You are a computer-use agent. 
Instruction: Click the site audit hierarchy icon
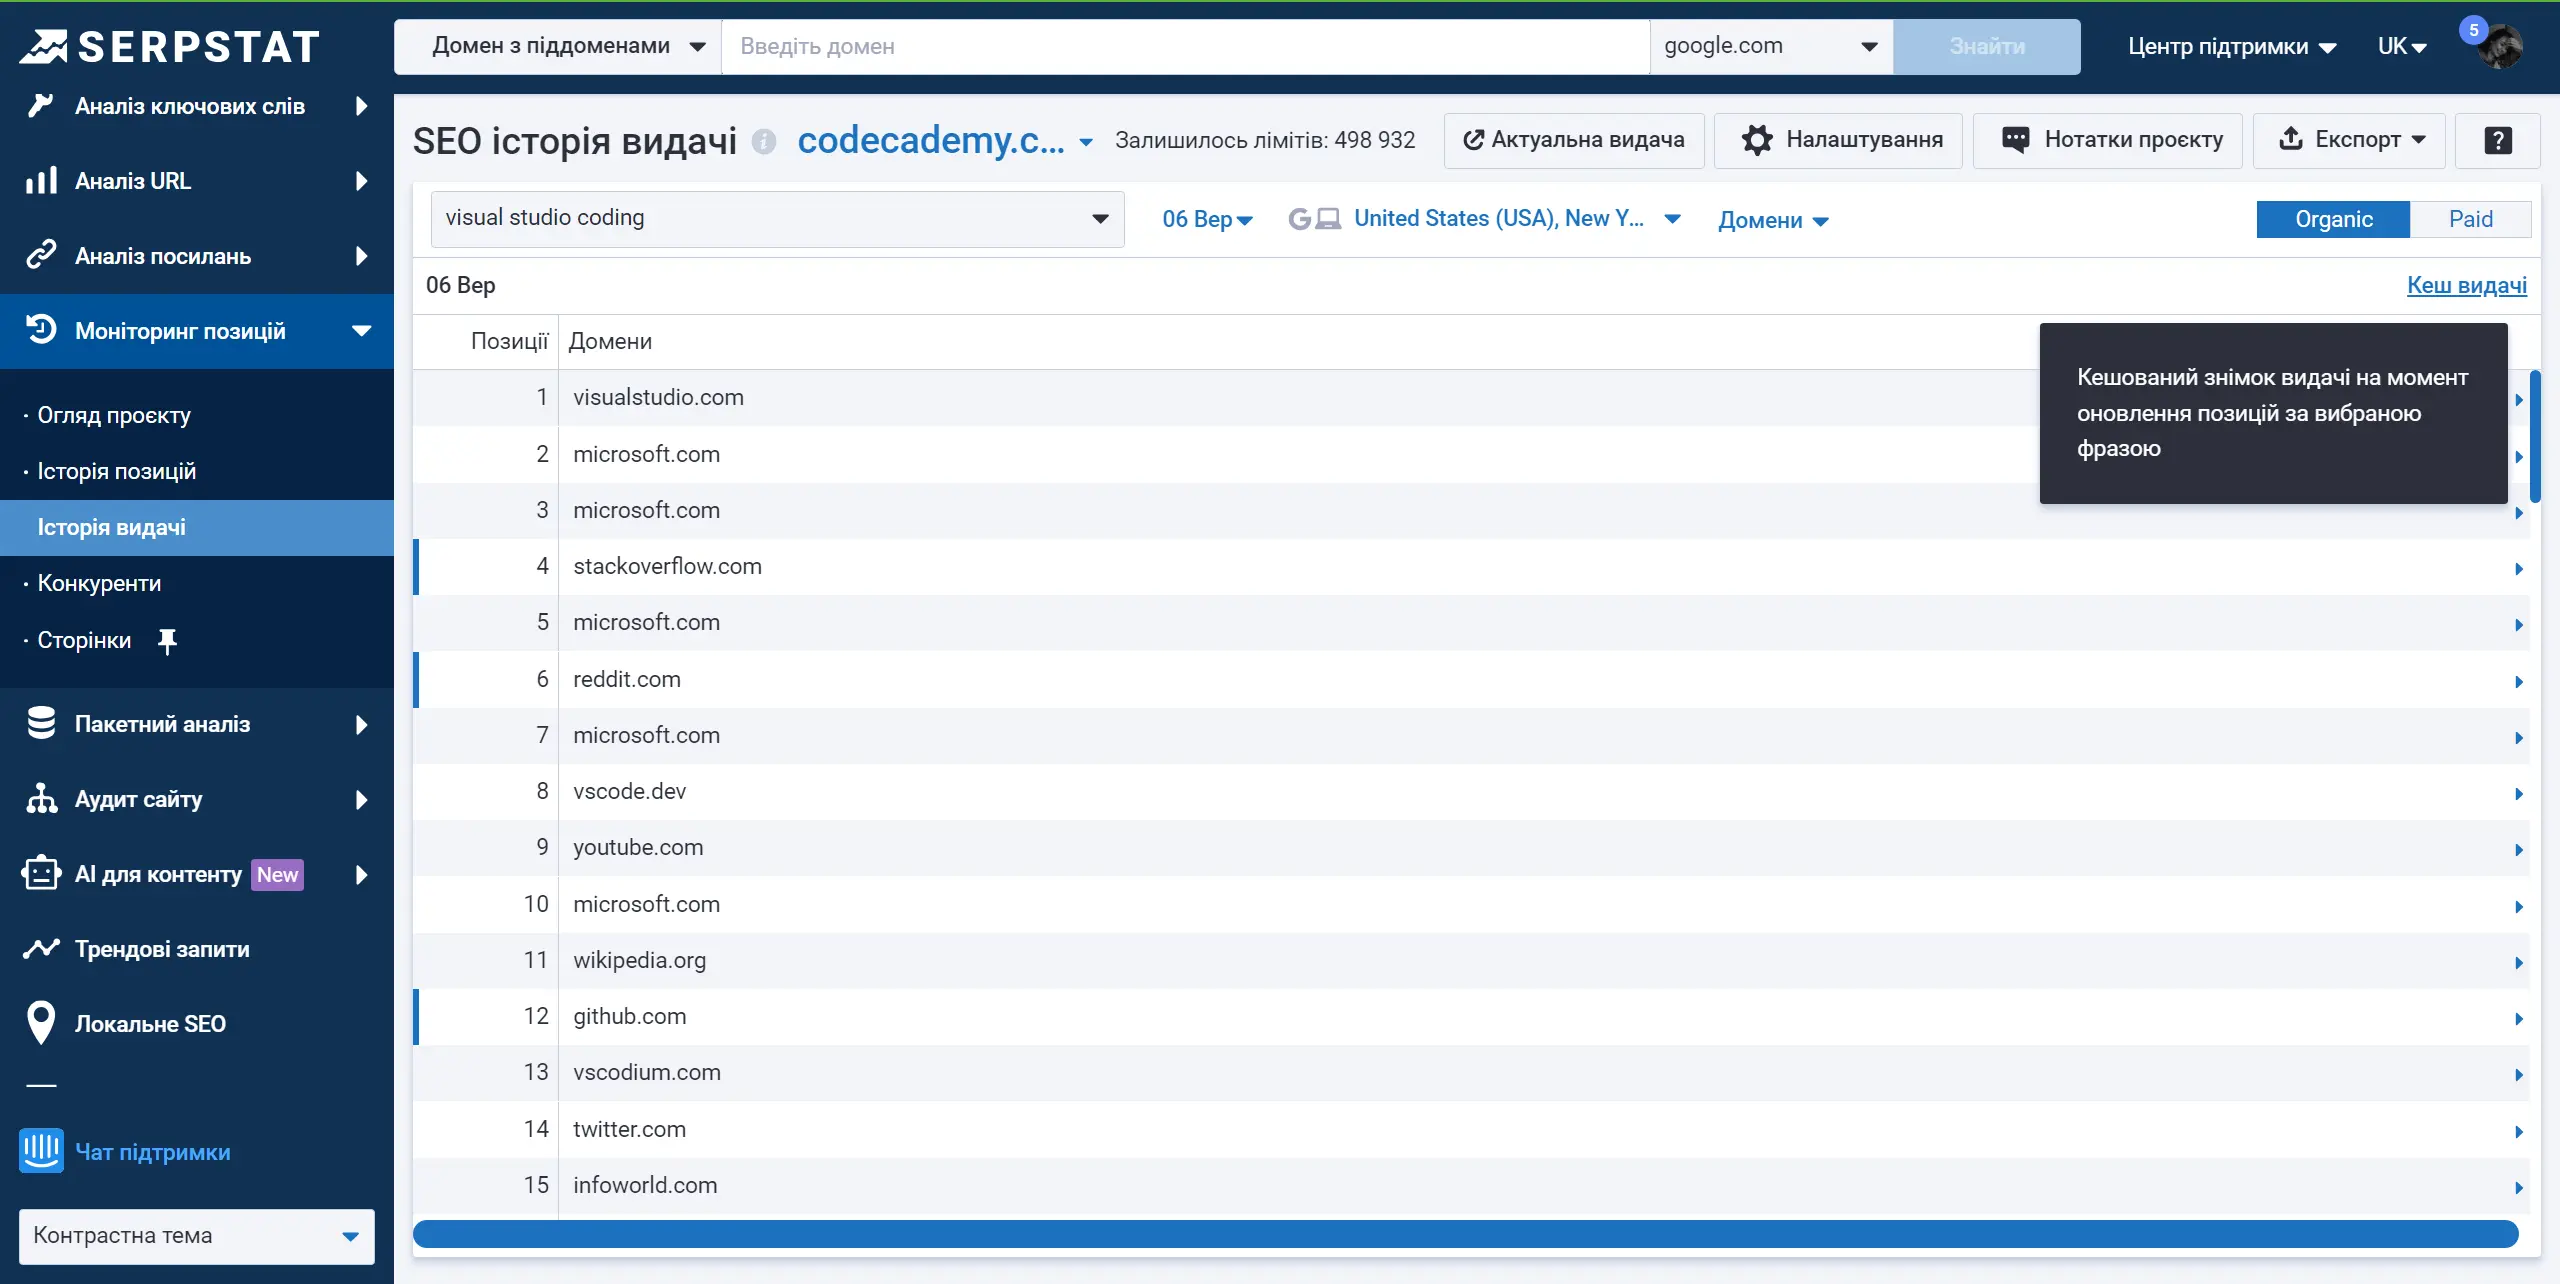tap(41, 799)
